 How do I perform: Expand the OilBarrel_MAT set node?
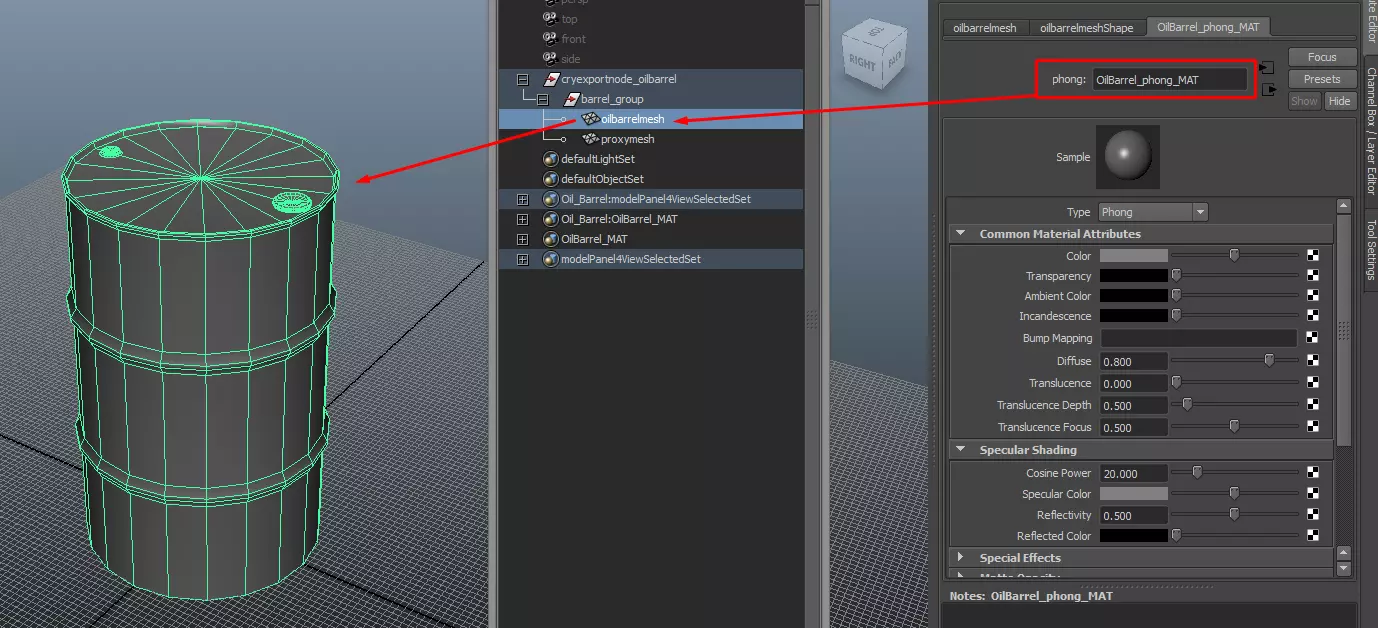click(522, 239)
